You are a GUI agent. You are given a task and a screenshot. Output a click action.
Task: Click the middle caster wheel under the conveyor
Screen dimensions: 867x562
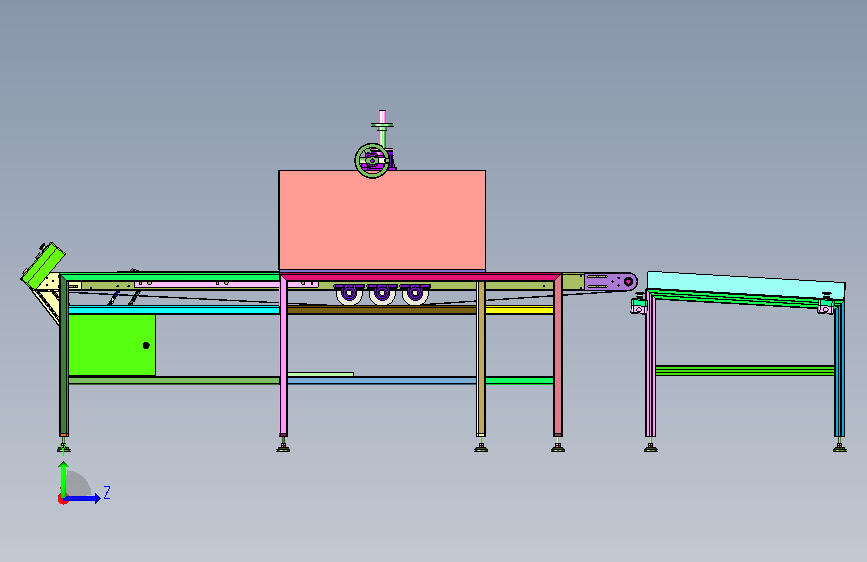tap(382, 294)
